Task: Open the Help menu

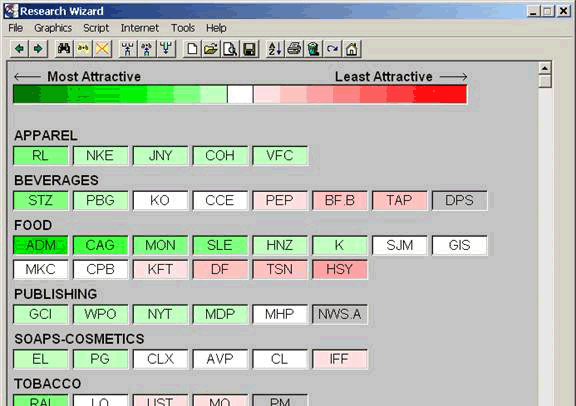Action: 216,28
